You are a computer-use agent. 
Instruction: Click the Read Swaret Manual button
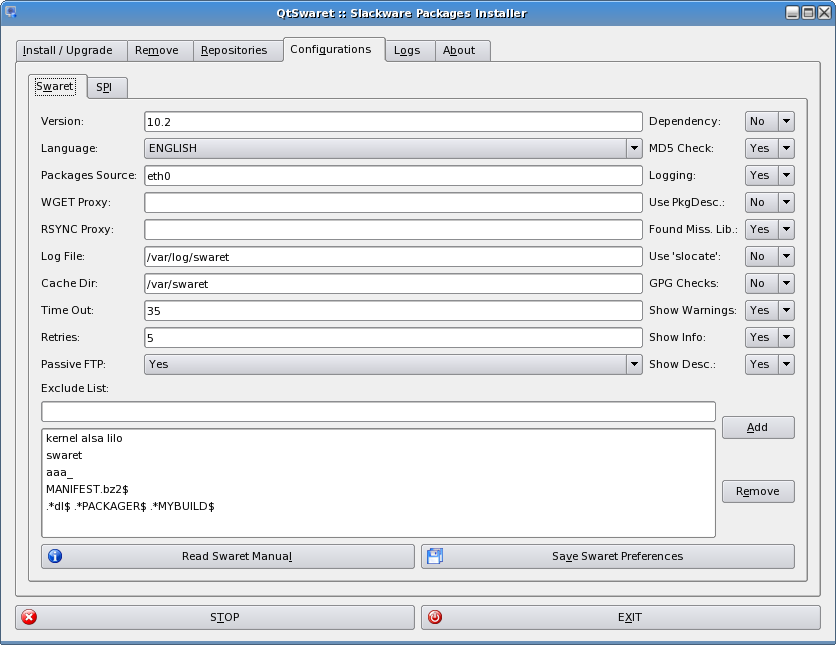pos(228,556)
